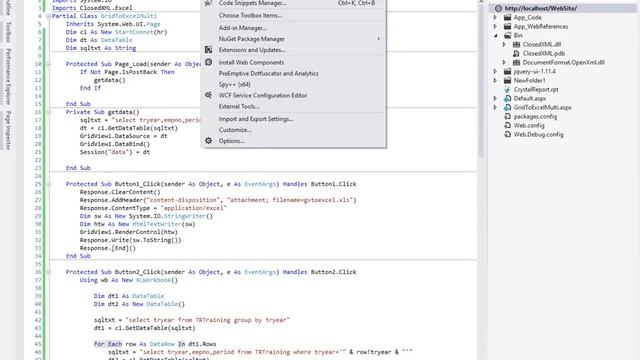Collapse the Page_Load sub outline
Screen dimensions: 640x360
tap(48, 64)
